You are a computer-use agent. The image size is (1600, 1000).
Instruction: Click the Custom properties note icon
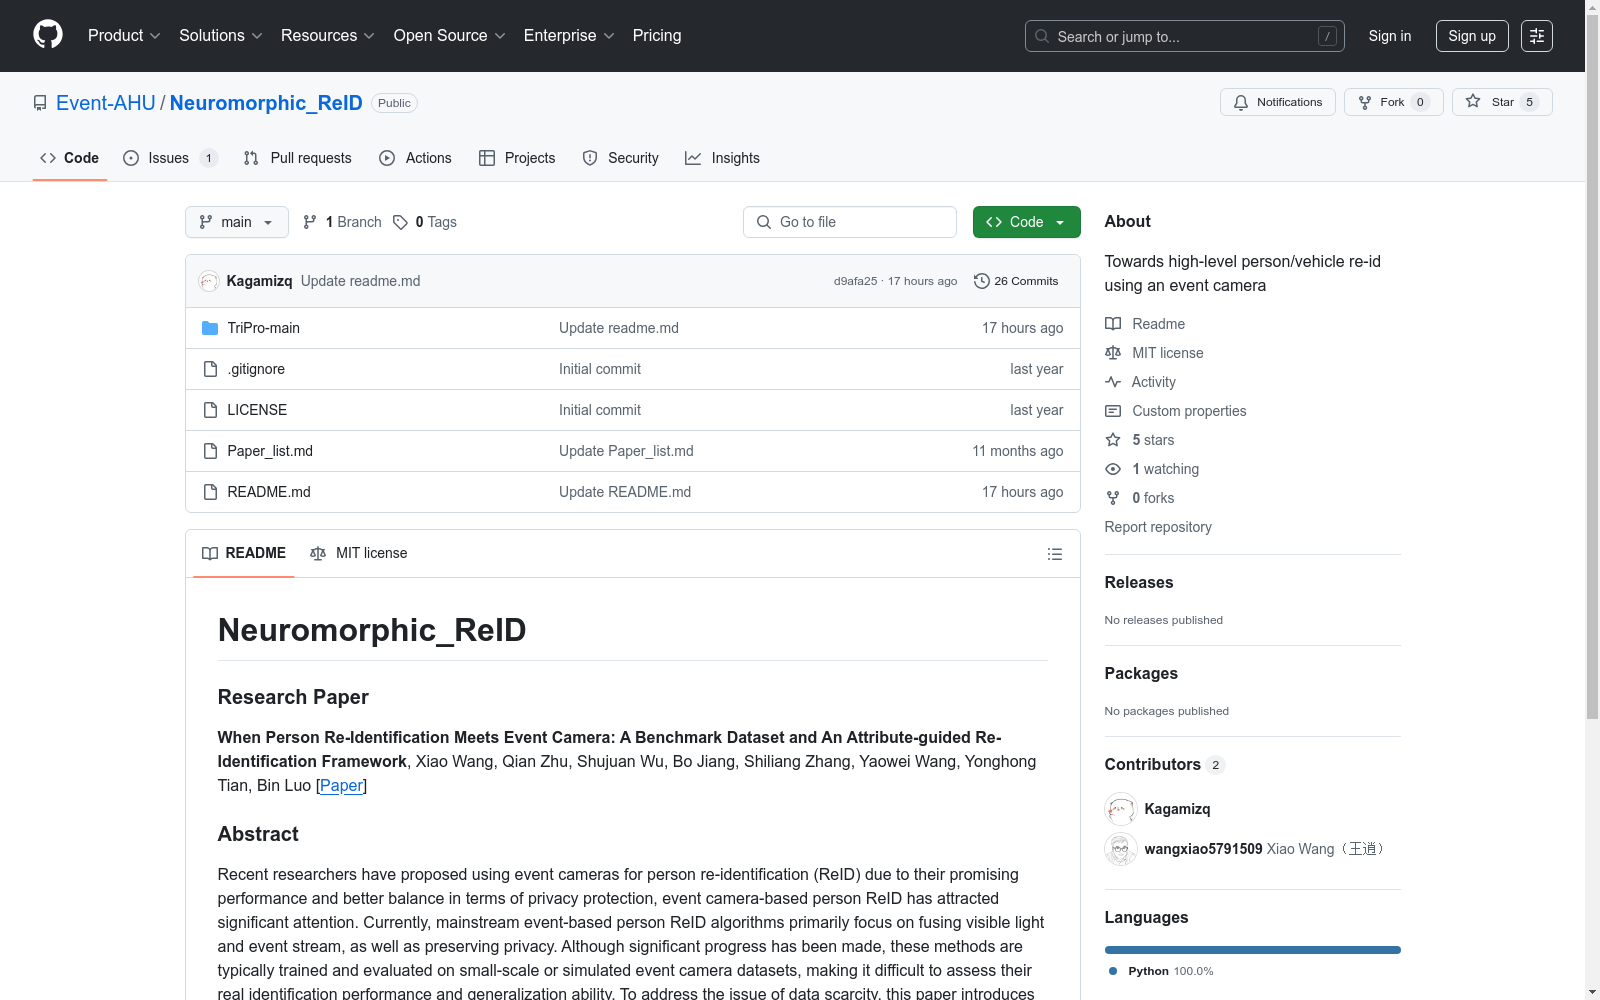pyautogui.click(x=1113, y=411)
